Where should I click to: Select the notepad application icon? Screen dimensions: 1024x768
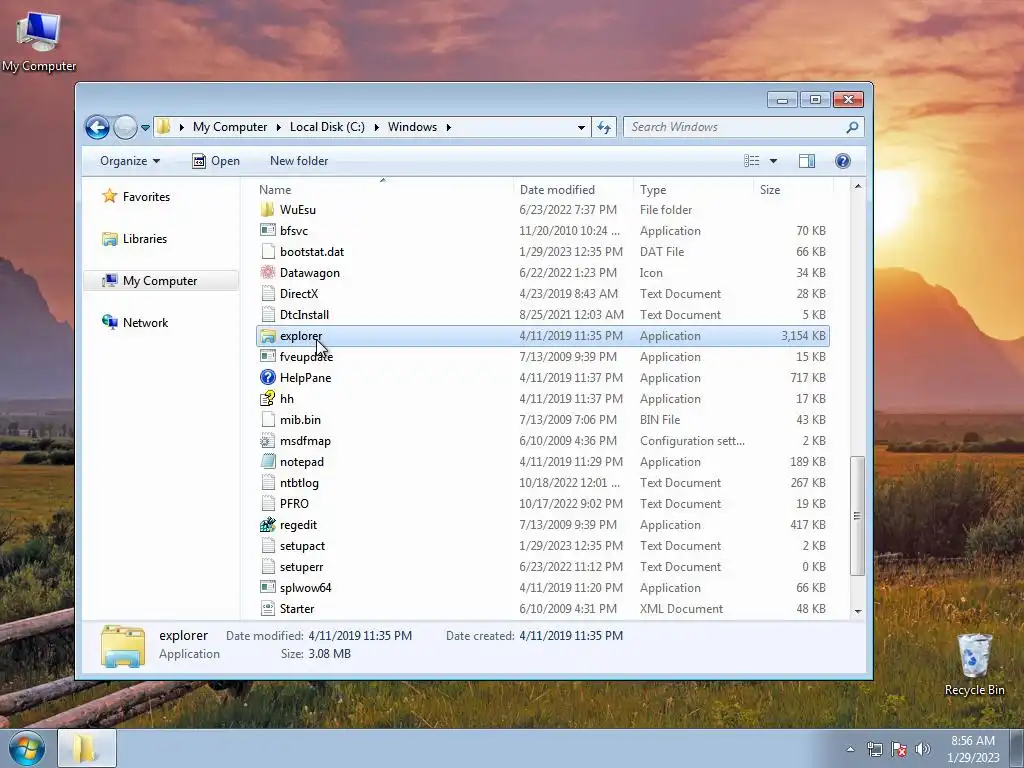click(268, 462)
